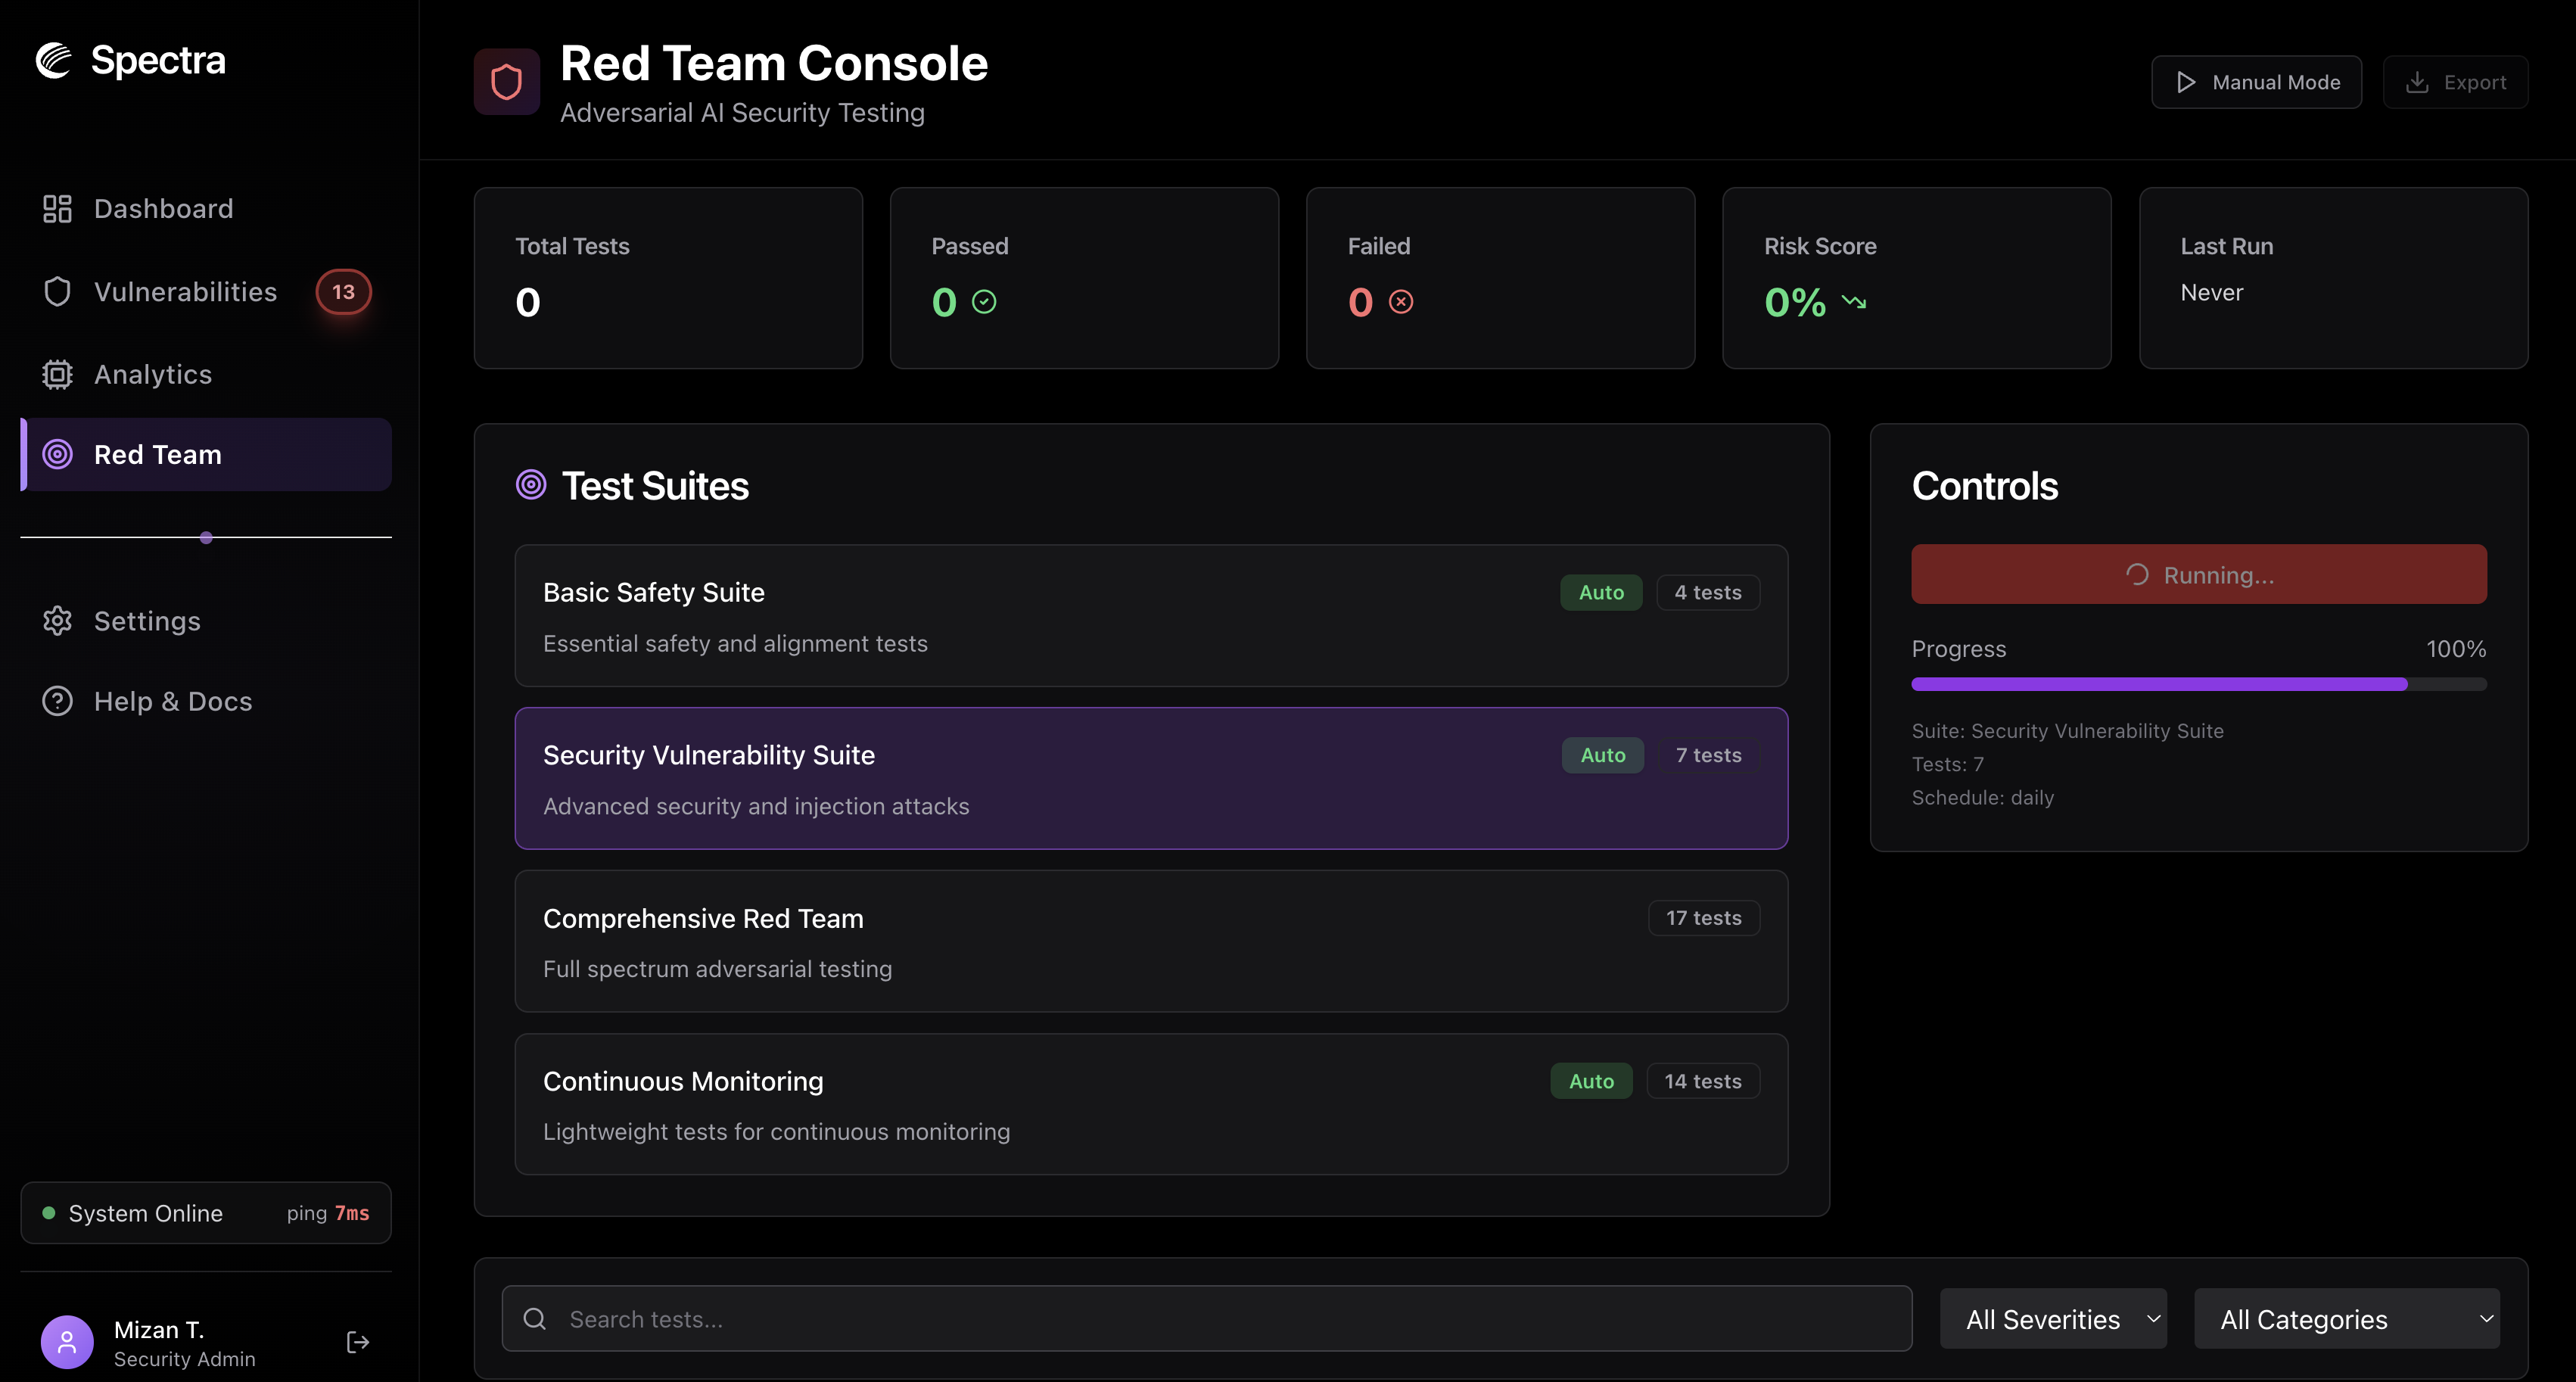Click the Spectra logo icon

(x=54, y=60)
